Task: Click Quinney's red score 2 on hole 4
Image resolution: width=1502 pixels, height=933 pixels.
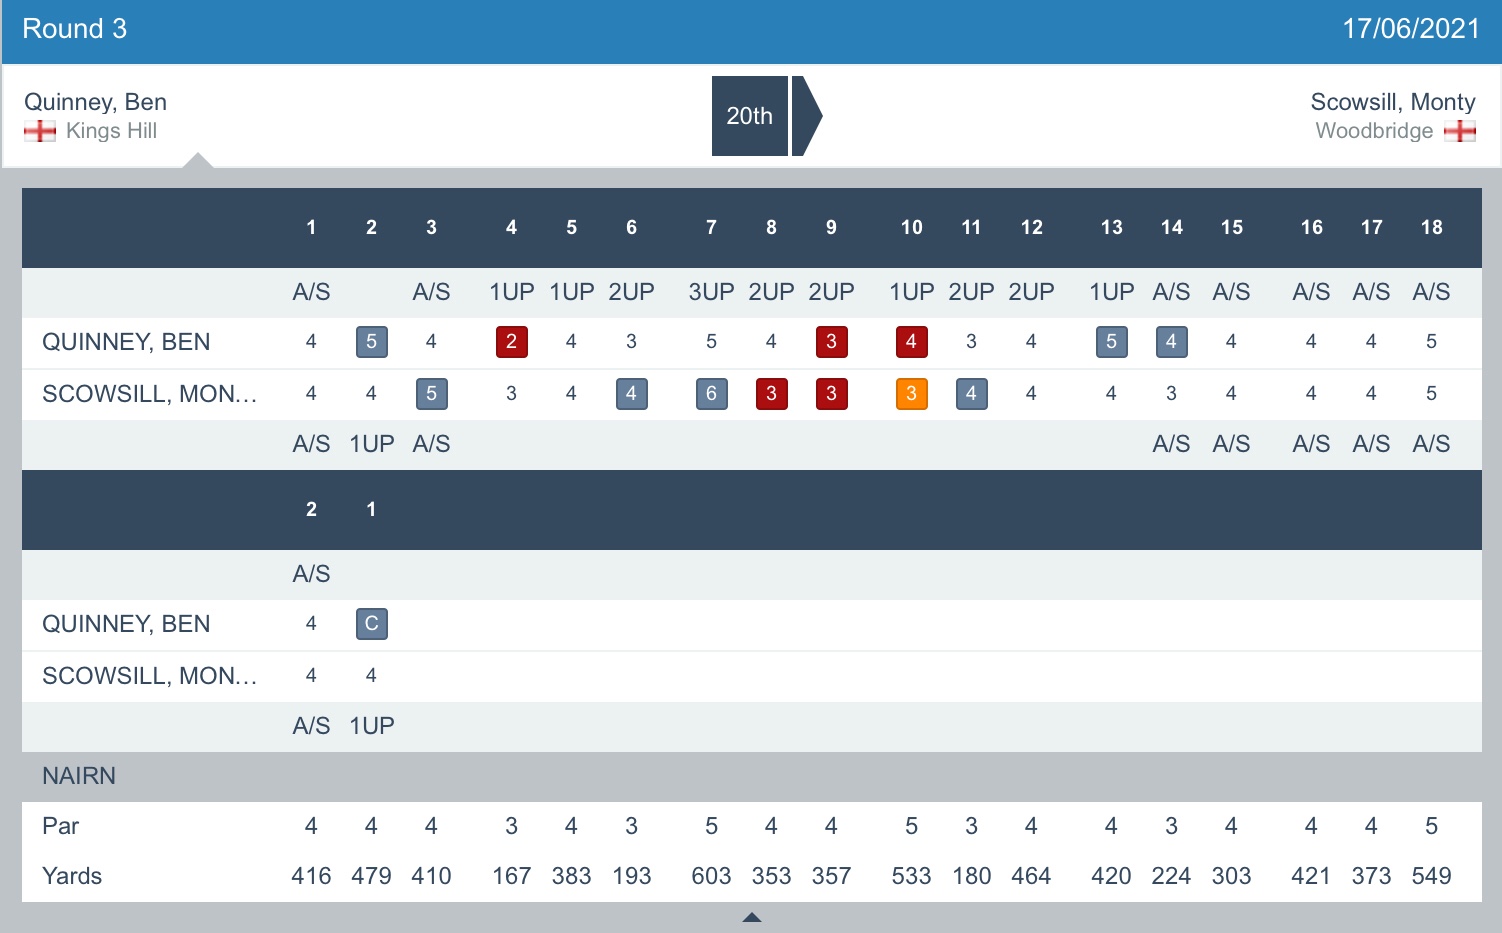Action: tap(511, 342)
